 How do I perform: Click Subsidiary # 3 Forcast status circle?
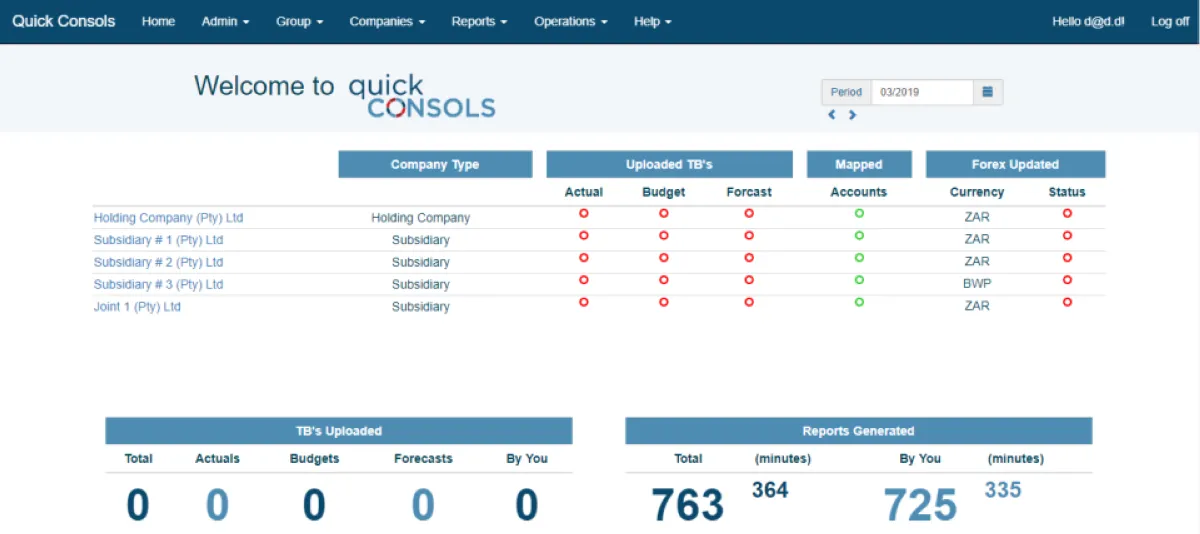click(749, 280)
